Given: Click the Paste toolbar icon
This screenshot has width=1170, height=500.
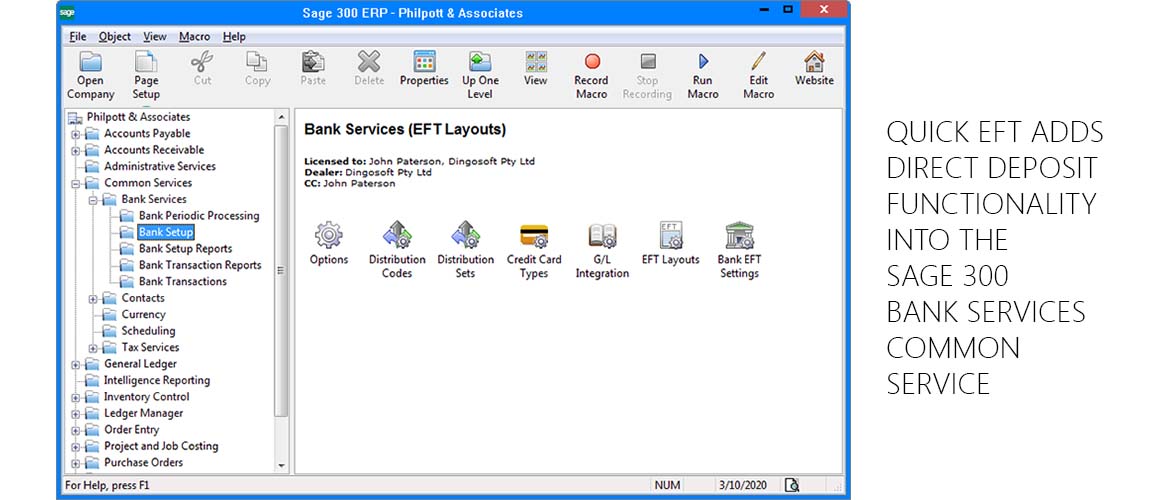Looking at the screenshot, I should point(313,69).
